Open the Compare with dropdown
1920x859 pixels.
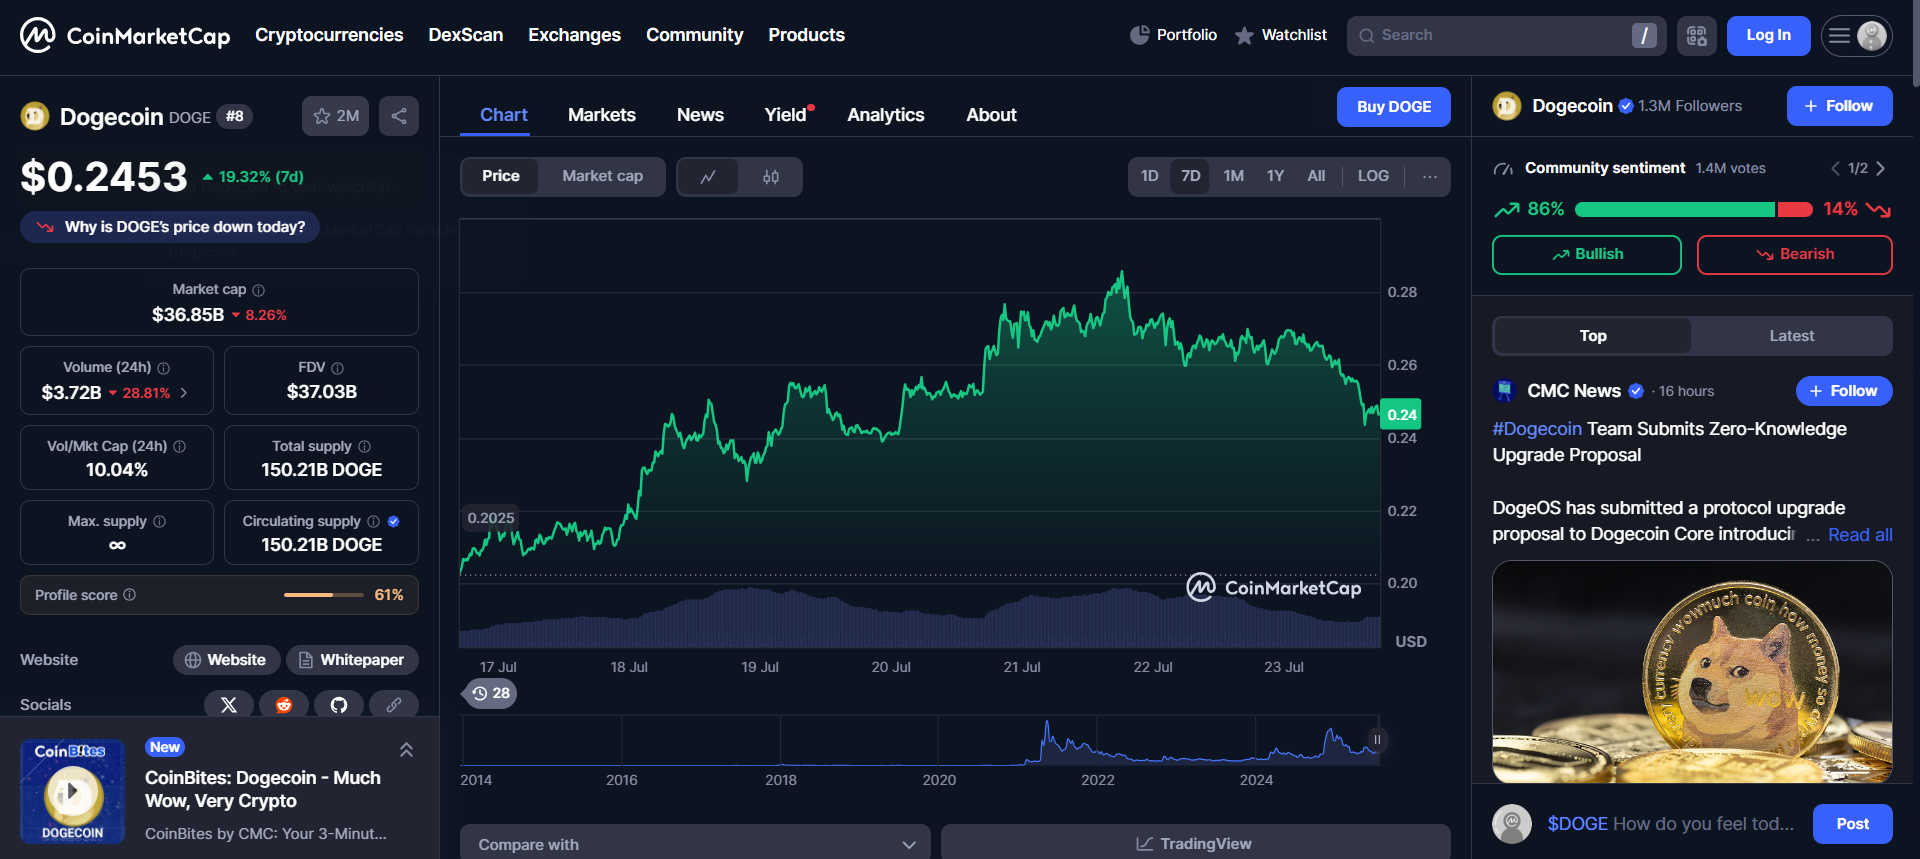[x=695, y=844]
